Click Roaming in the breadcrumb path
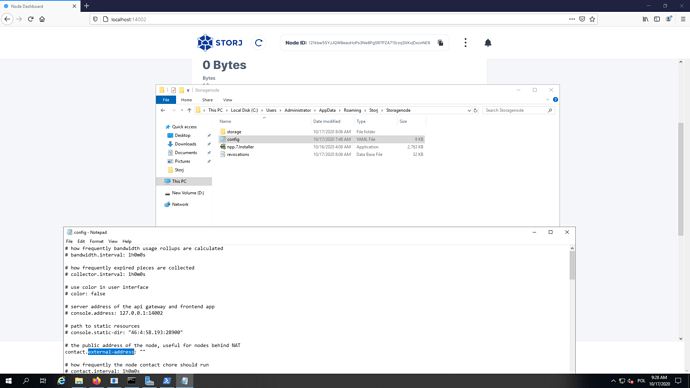This screenshot has height=388, width=690. tap(352, 110)
